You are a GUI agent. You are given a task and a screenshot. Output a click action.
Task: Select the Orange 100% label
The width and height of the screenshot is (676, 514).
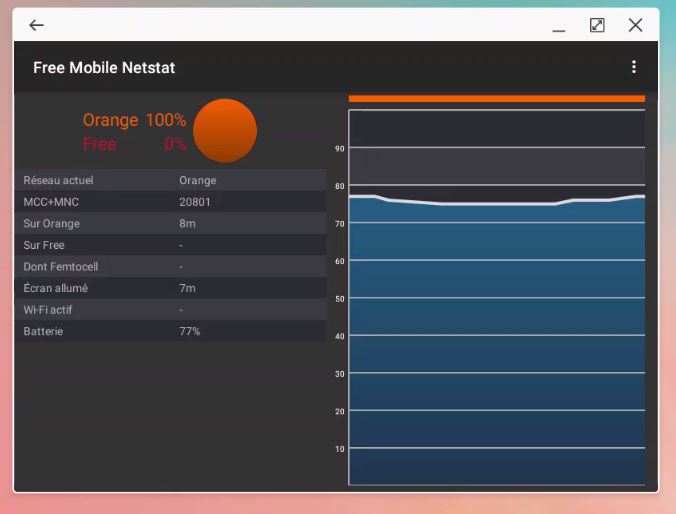(x=134, y=120)
